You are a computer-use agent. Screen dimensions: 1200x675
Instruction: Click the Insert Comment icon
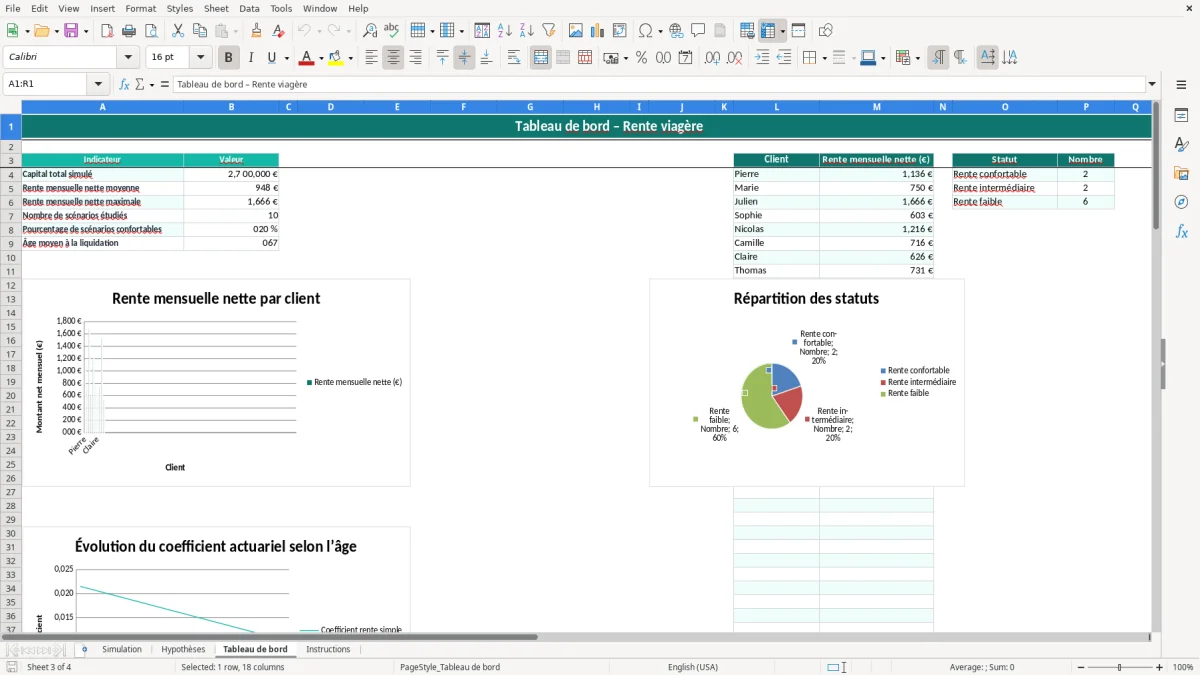pyautogui.click(x=698, y=31)
